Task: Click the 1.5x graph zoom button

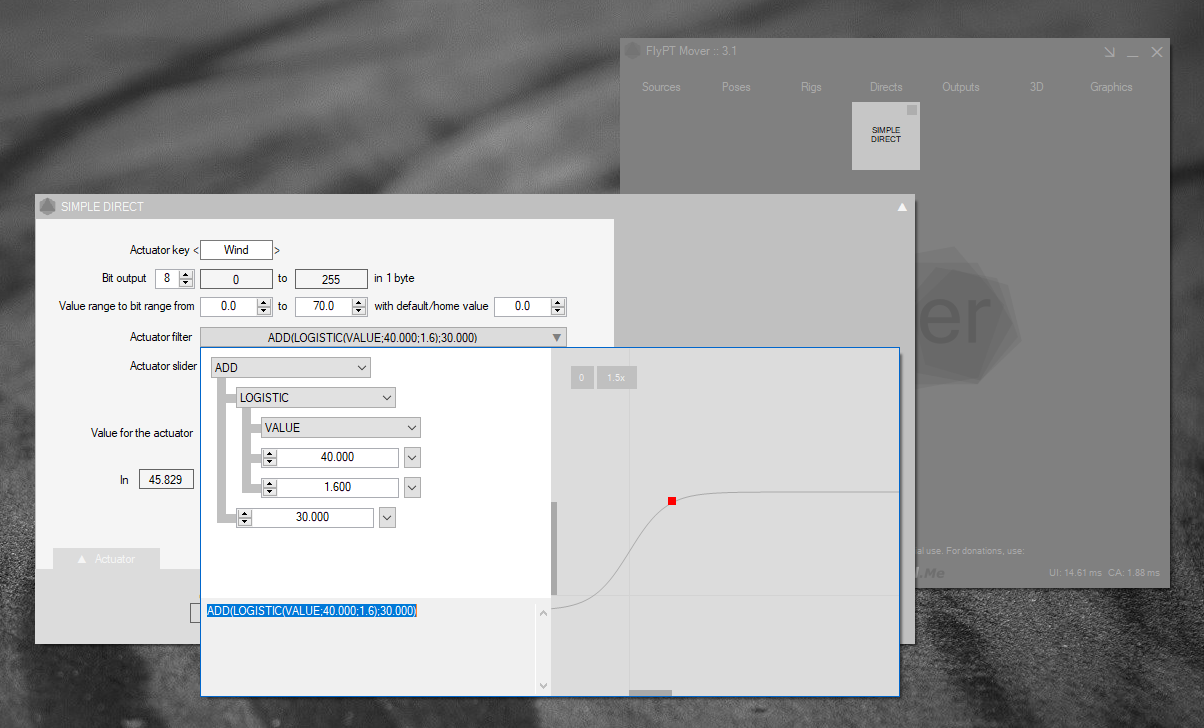Action: coord(616,378)
